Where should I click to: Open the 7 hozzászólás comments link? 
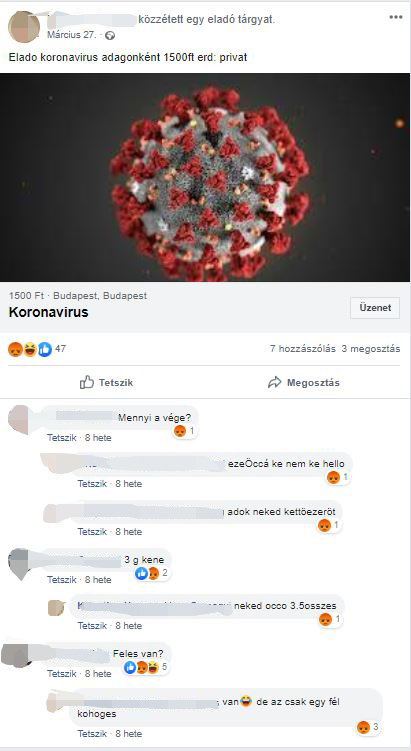pos(303,349)
